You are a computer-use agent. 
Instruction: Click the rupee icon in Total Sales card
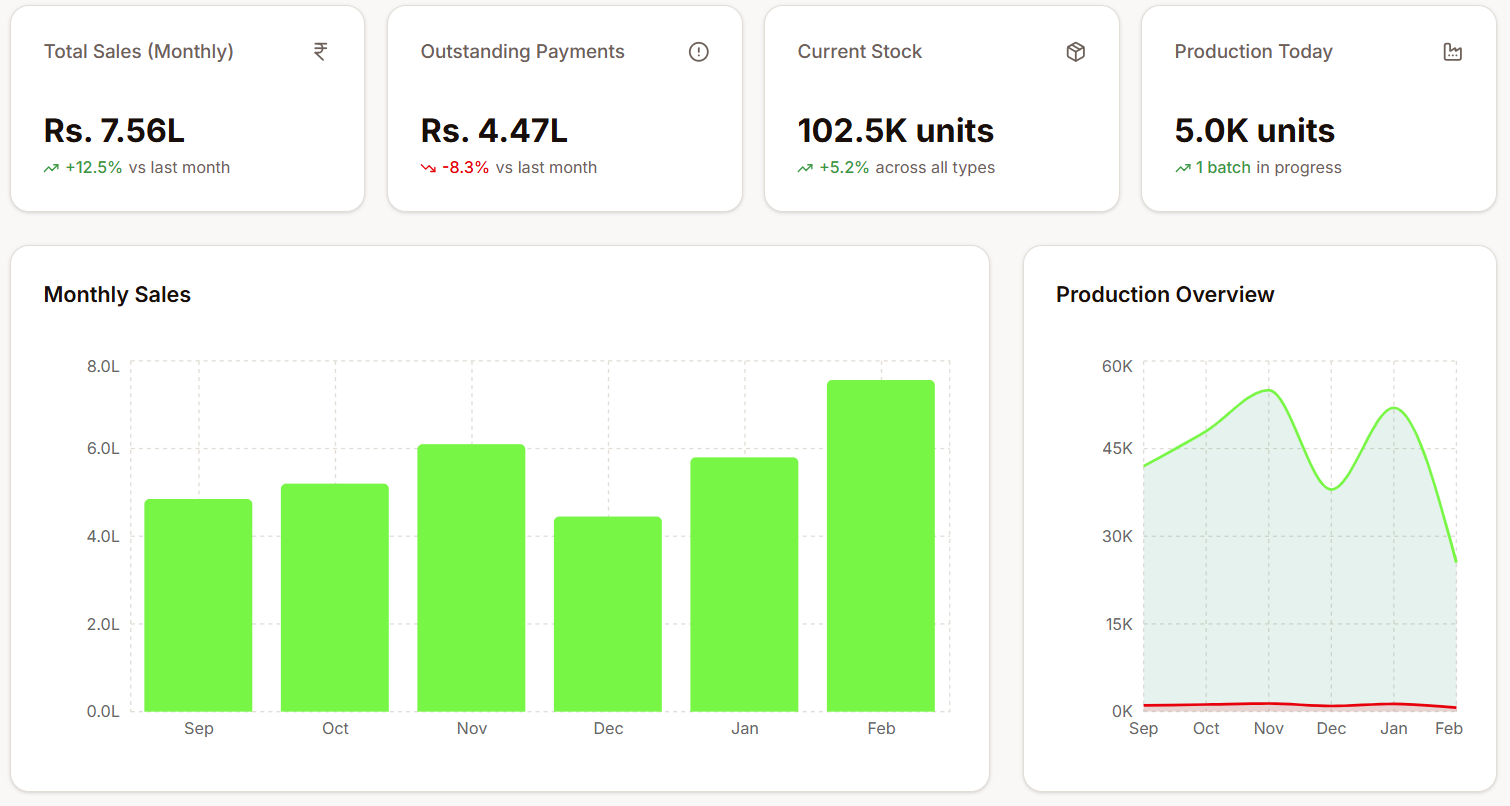tap(320, 52)
